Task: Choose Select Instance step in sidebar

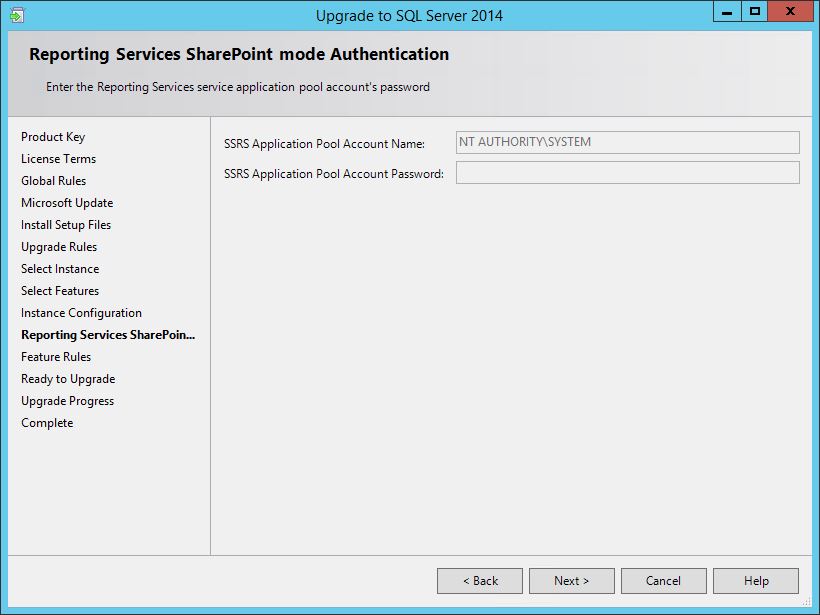Action: pos(60,269)
